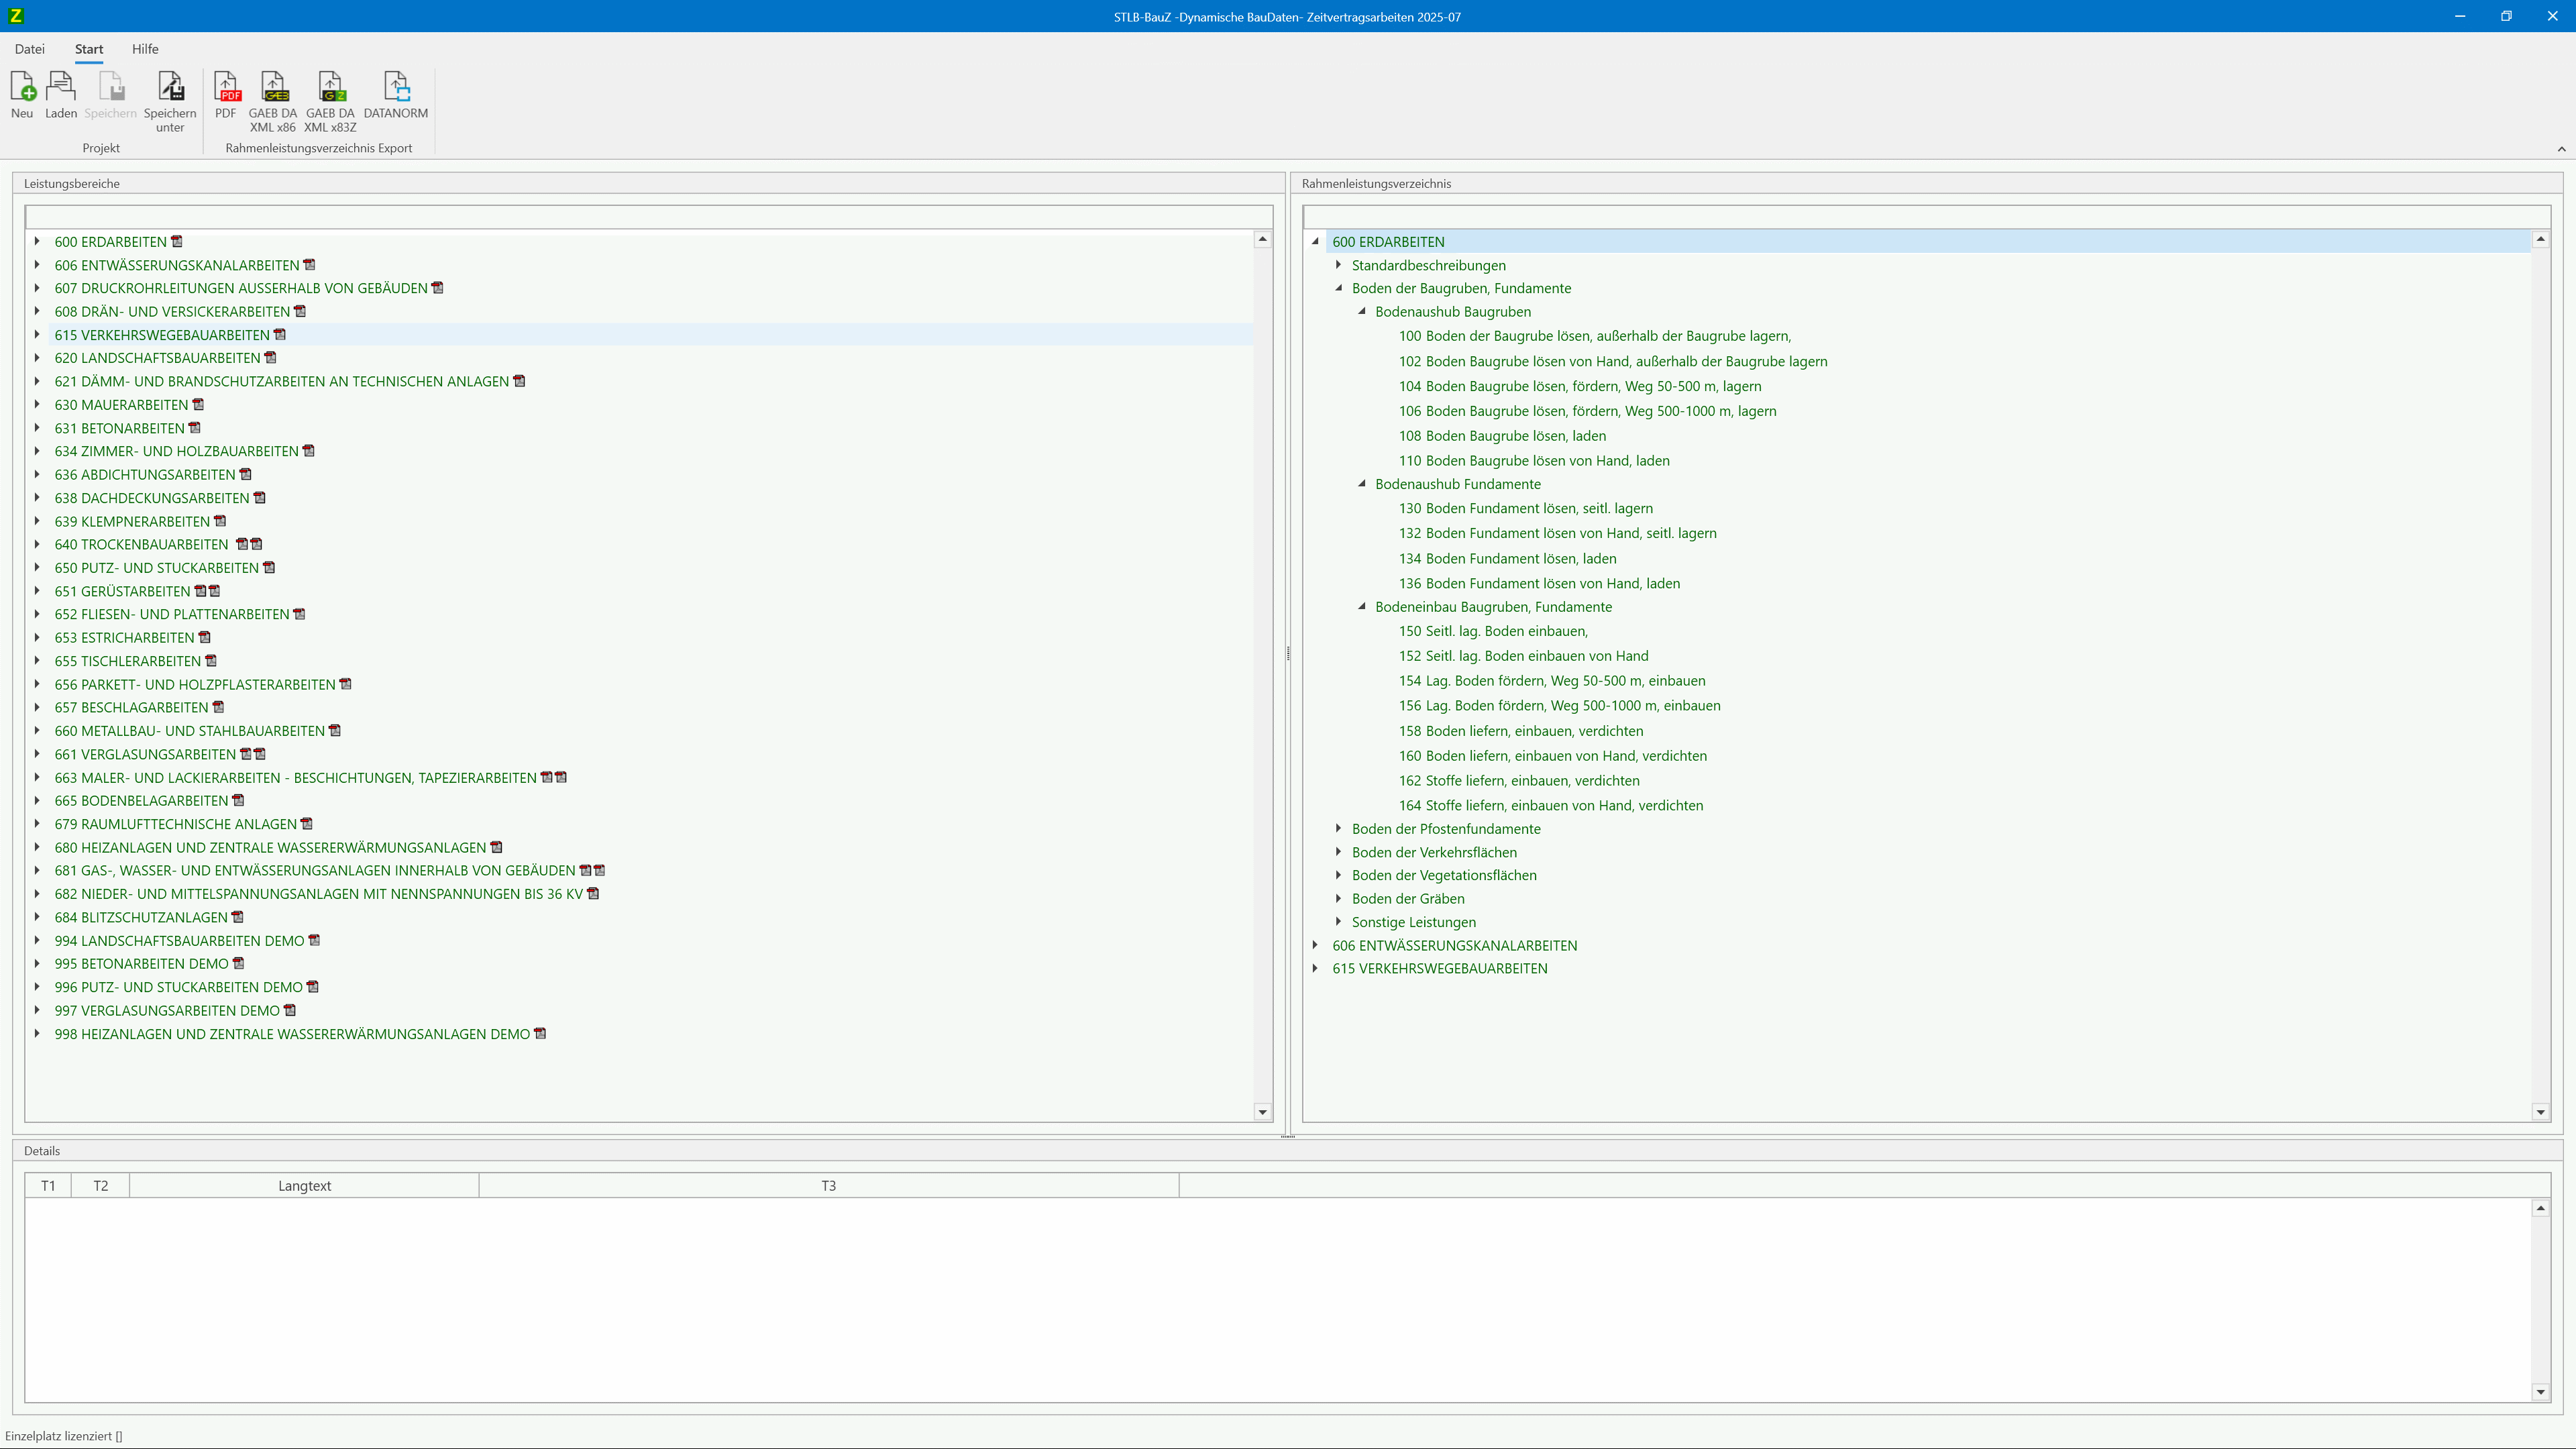Open the Datei menu
Screen dimensions: 2576x1449
pos(29,49)
